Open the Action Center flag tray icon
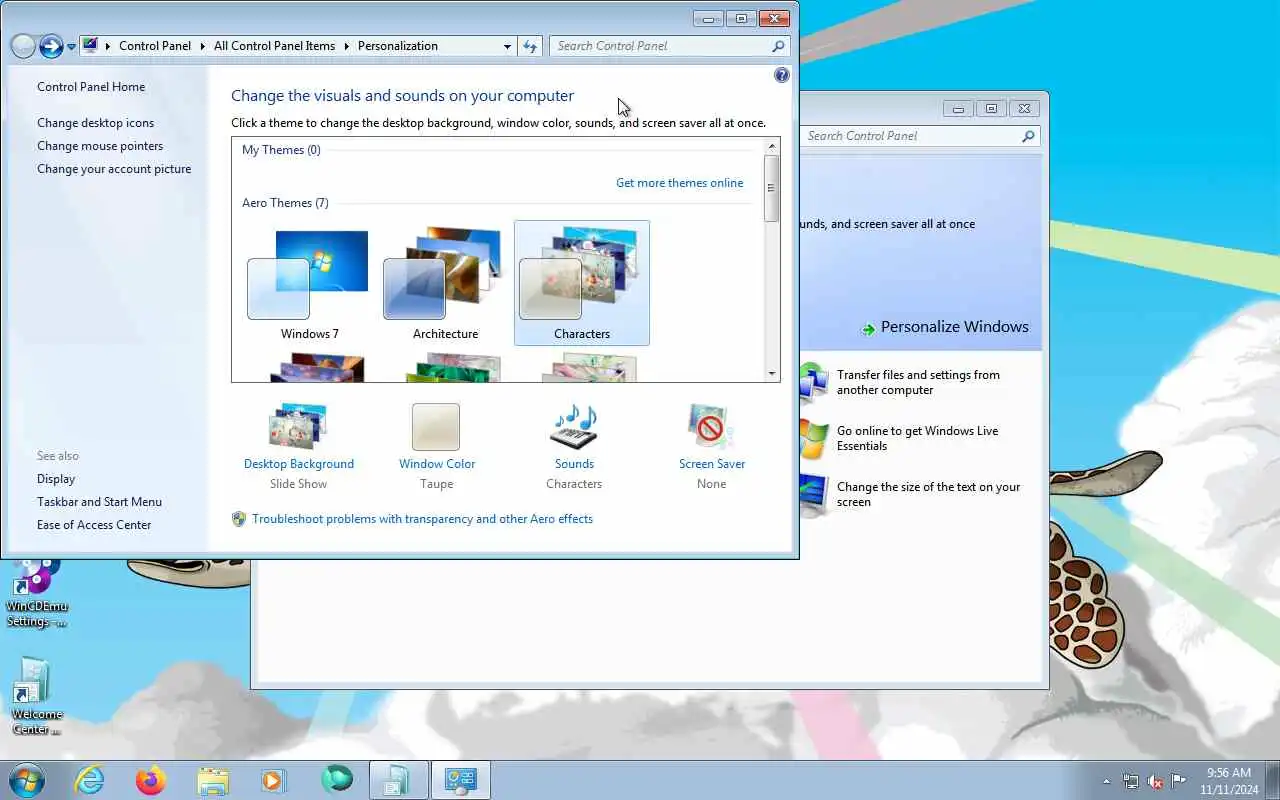Screen dimensions: 1280x800 tap(1179, 781)
